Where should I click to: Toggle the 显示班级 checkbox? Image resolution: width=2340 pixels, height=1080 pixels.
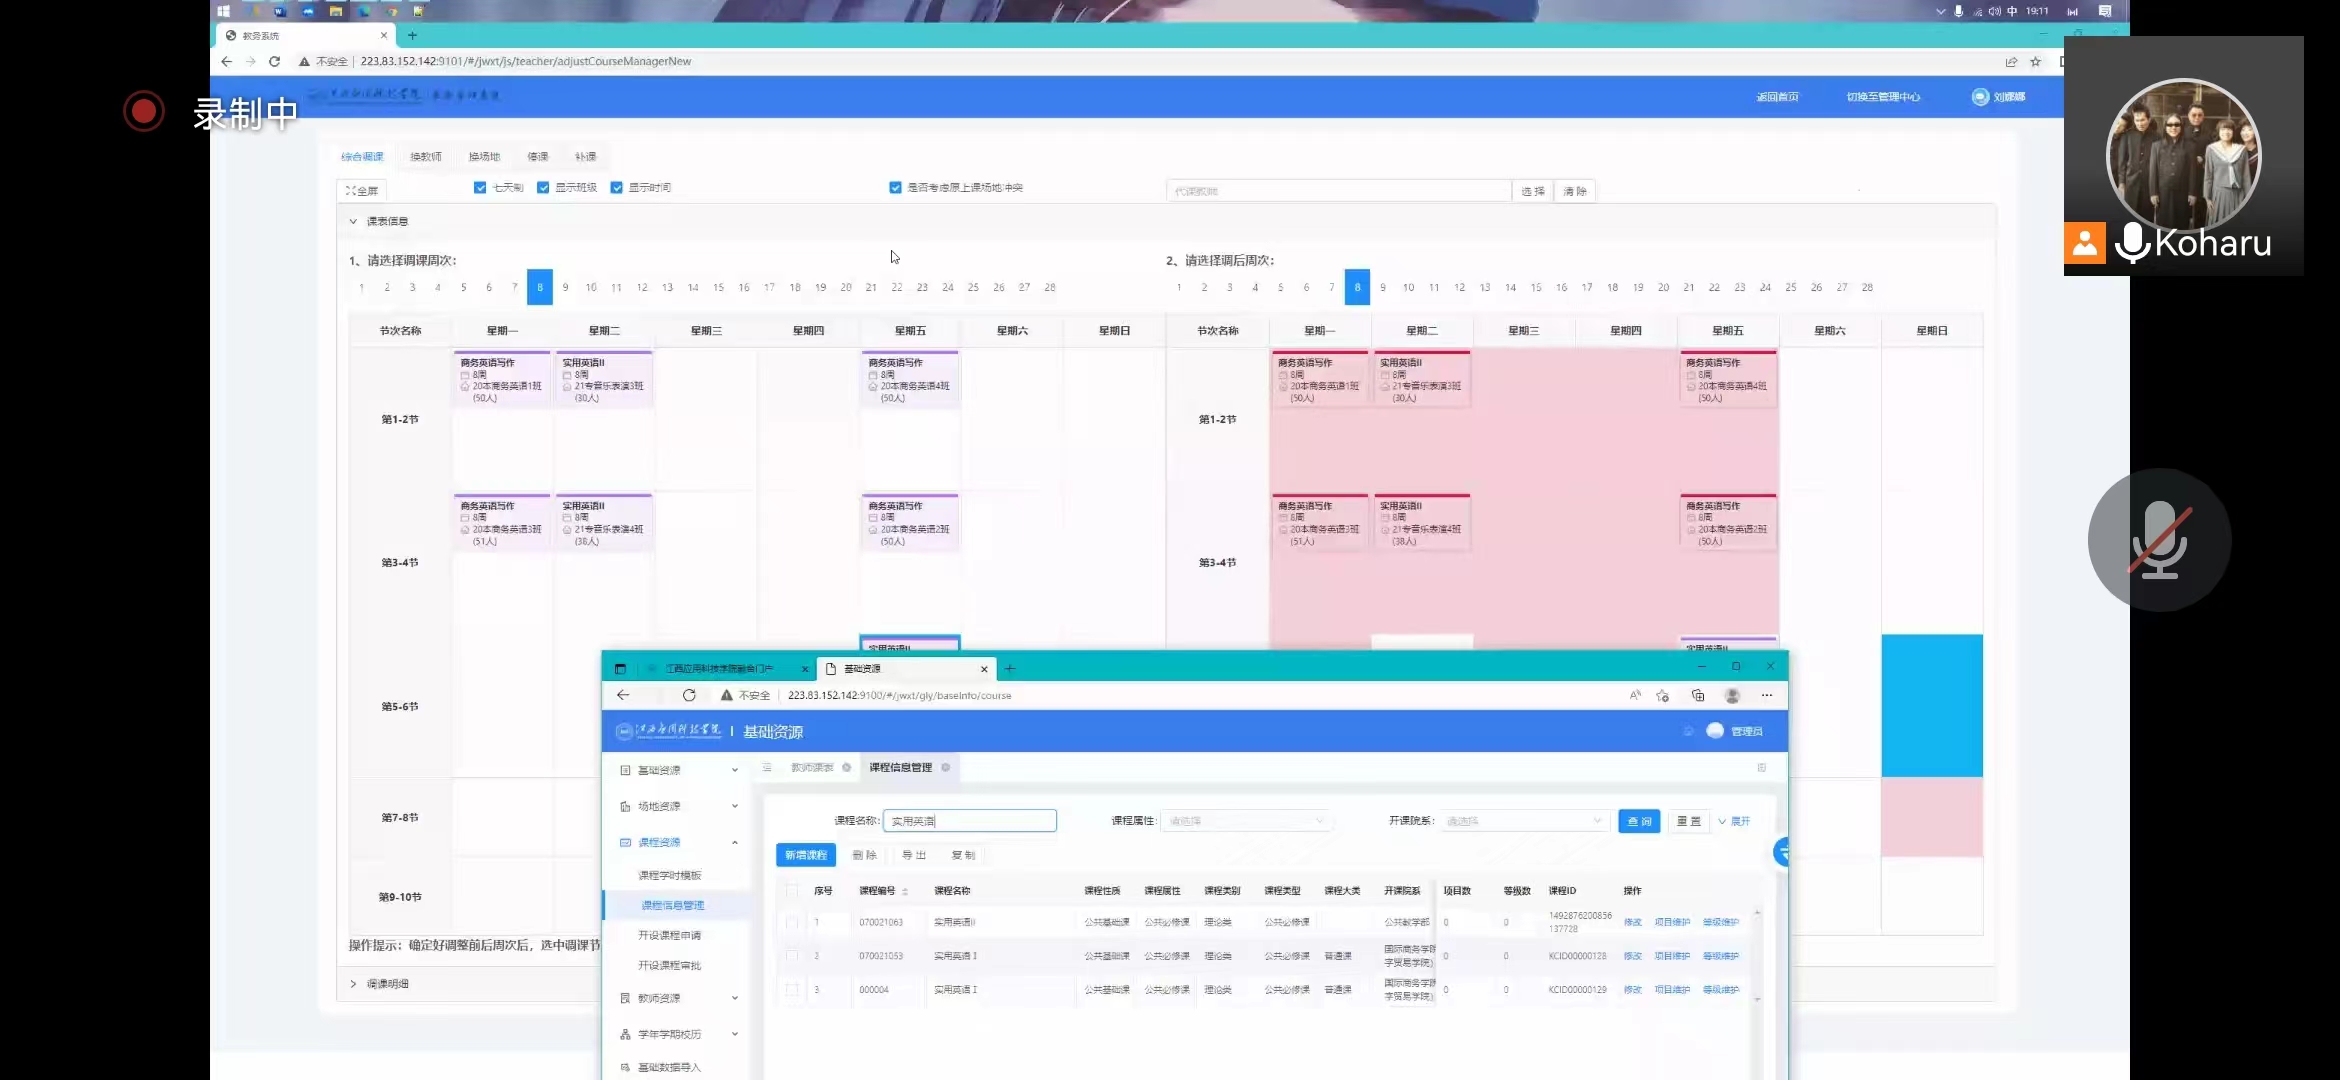[x=543, y=187]
